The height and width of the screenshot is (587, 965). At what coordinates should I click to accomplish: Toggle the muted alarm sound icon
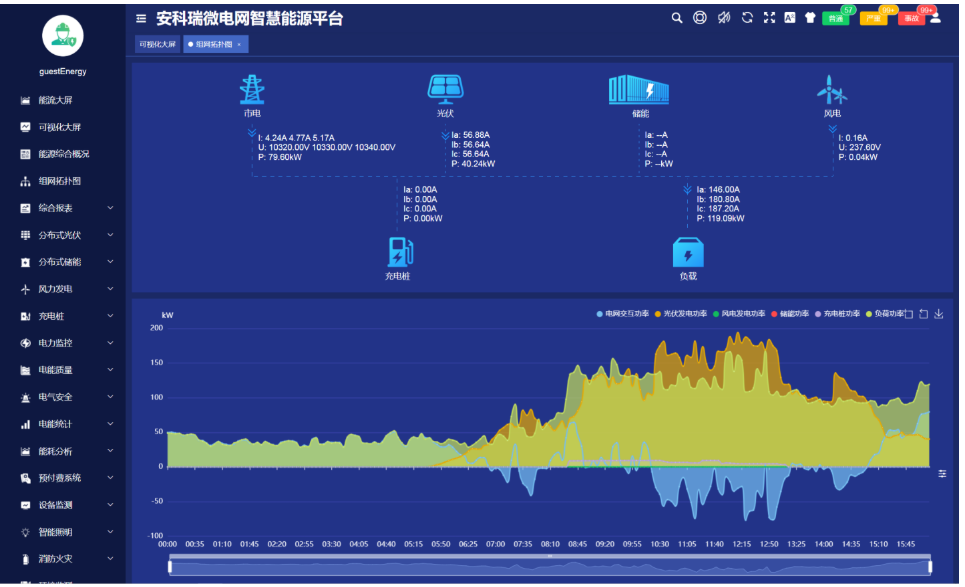(x=724, y=18)
